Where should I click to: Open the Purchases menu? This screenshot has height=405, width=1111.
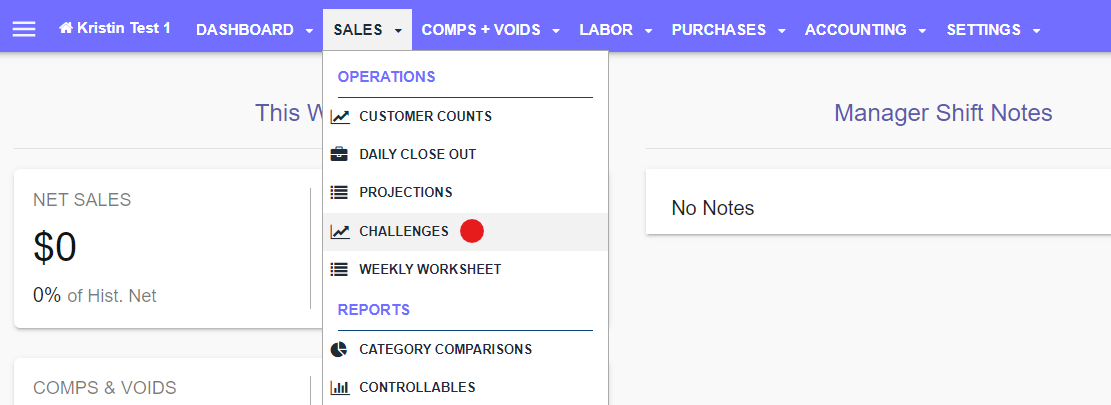(728, 30)
